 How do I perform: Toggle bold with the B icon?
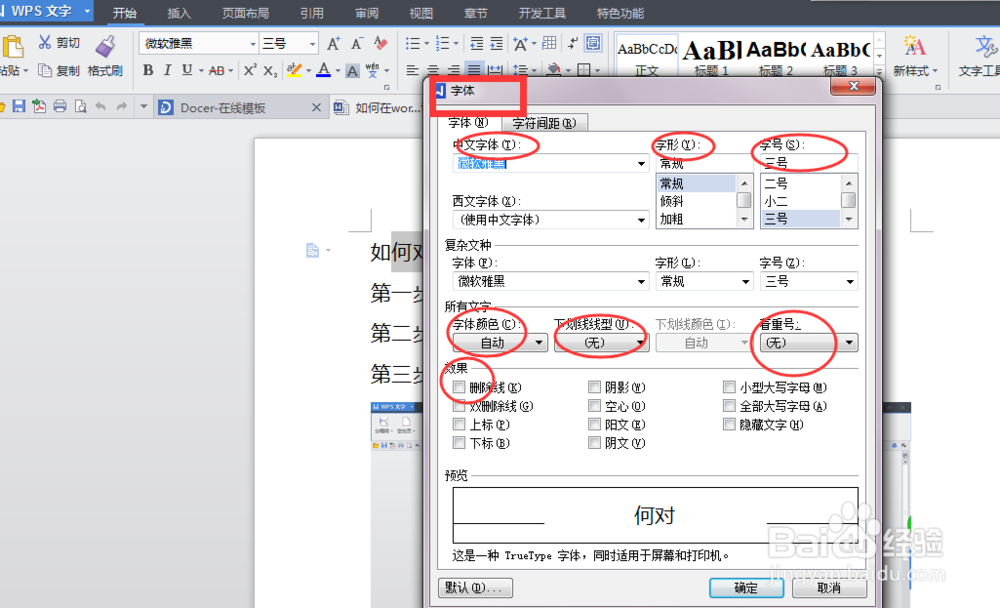(x=147, y=71)
